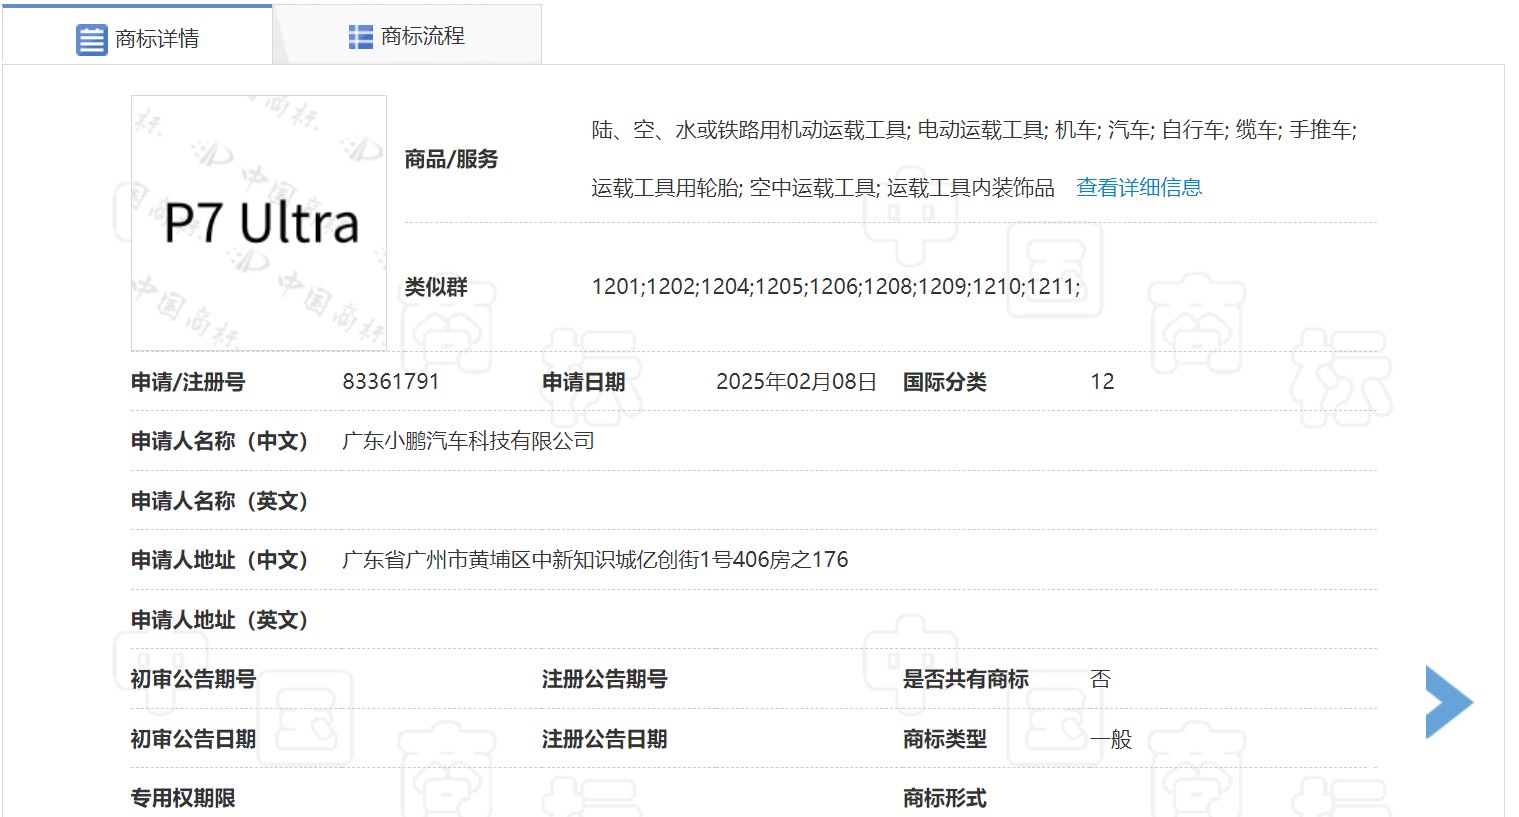Switch to the 商标流程 tab
This screenshot has height=817, width=1519.
click(407, 36)
